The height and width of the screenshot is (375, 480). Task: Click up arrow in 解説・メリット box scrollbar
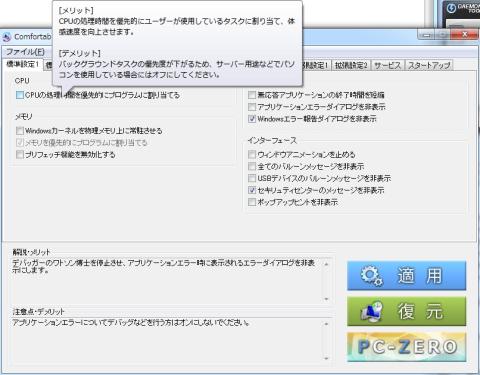pos(326,264)
